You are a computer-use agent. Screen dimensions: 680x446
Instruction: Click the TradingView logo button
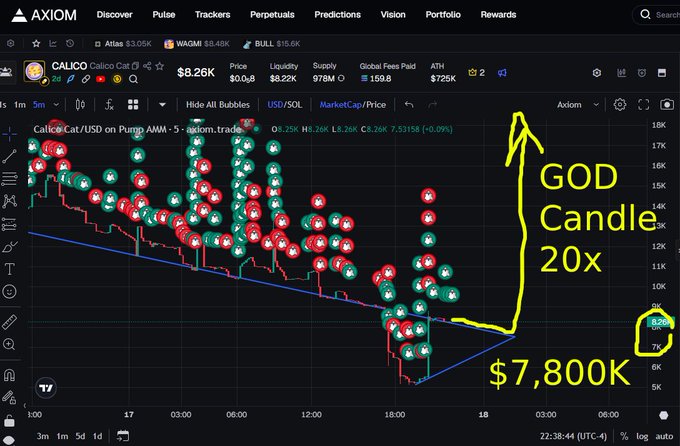[46, 388]
